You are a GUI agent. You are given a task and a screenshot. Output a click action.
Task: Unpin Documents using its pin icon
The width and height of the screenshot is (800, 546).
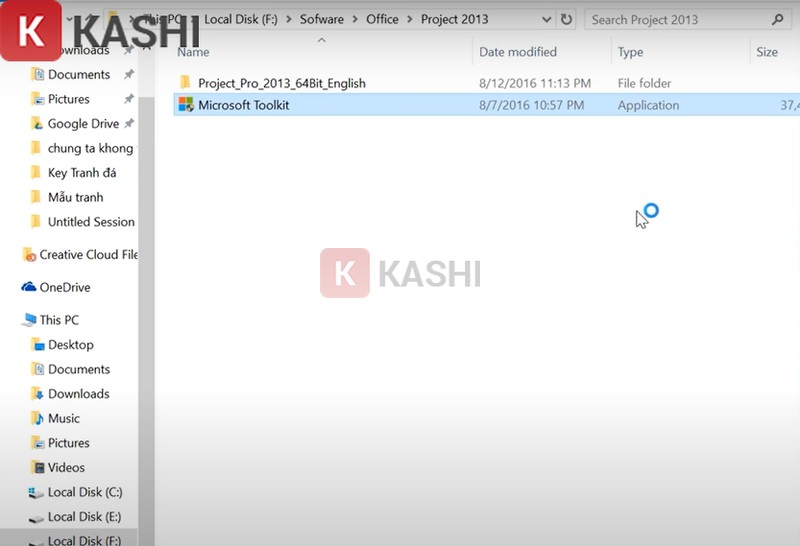coord(129,75)
